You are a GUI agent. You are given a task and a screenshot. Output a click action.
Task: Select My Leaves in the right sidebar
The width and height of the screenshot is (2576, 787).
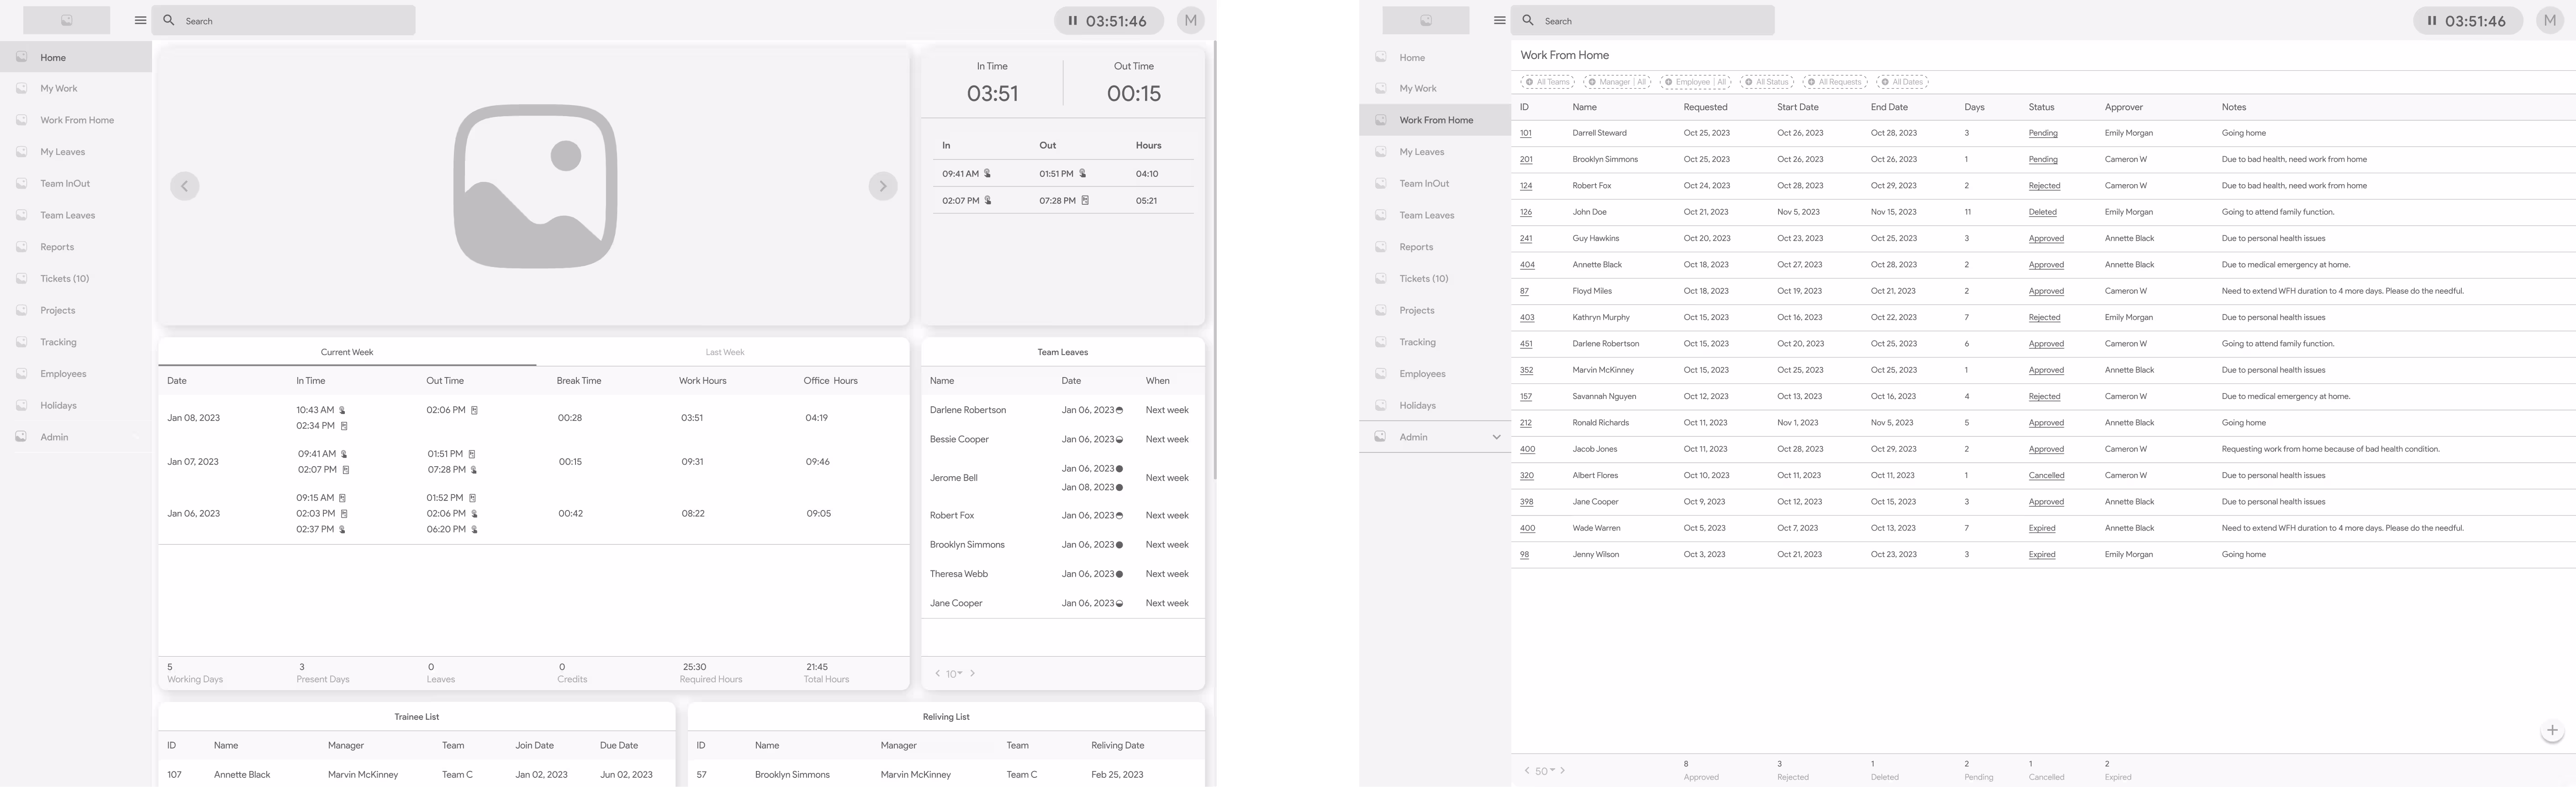coord(1421,152)
